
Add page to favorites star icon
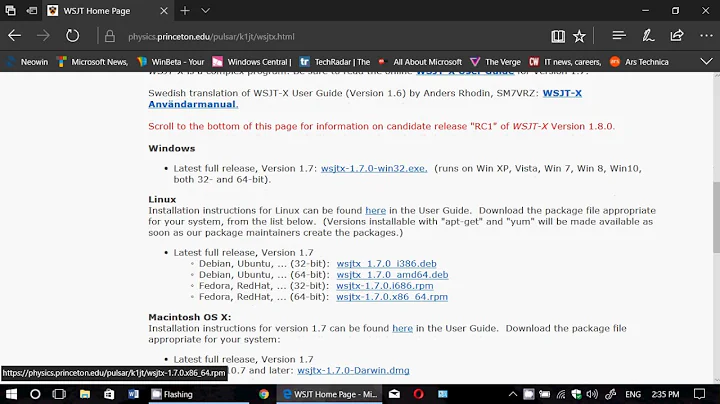click(x=579, y=36)
